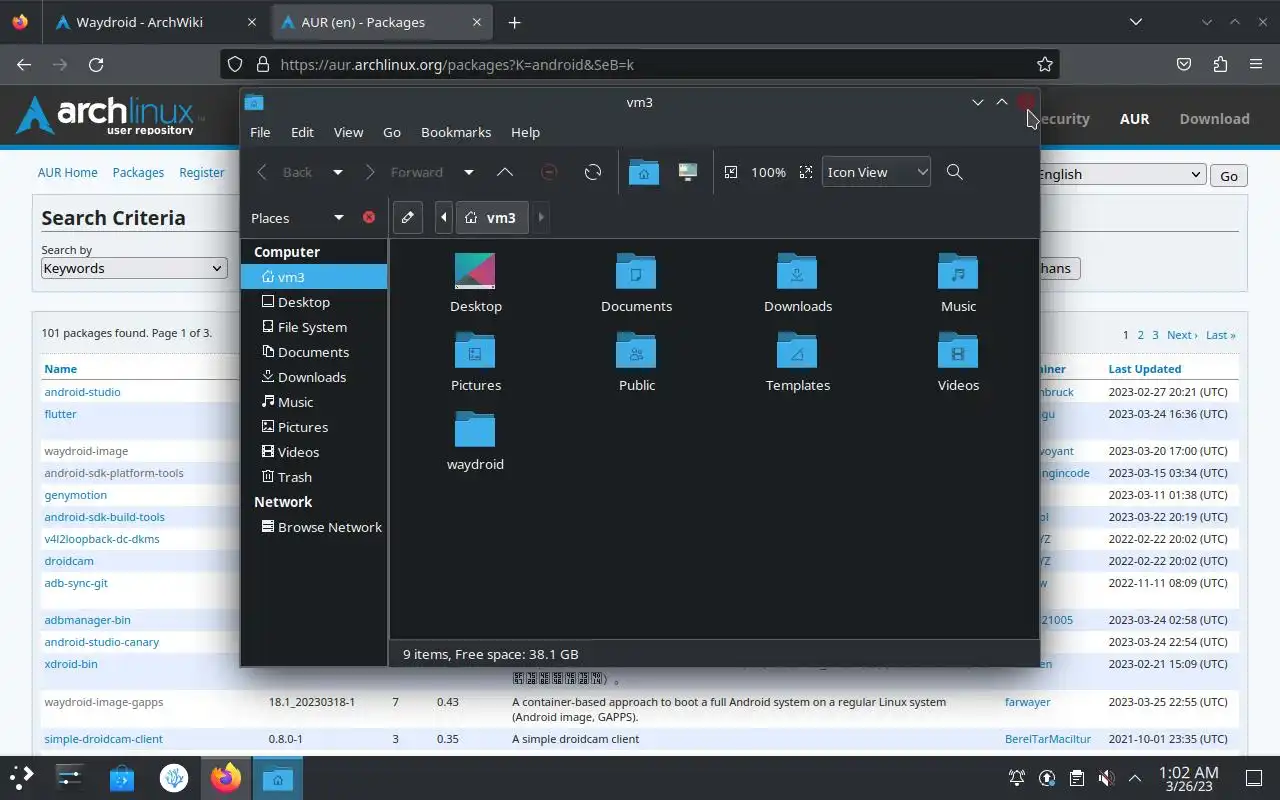Screen dimensions: 1280x800
Task: Click the Back arrow in the file manager
Action: point(262,172)
